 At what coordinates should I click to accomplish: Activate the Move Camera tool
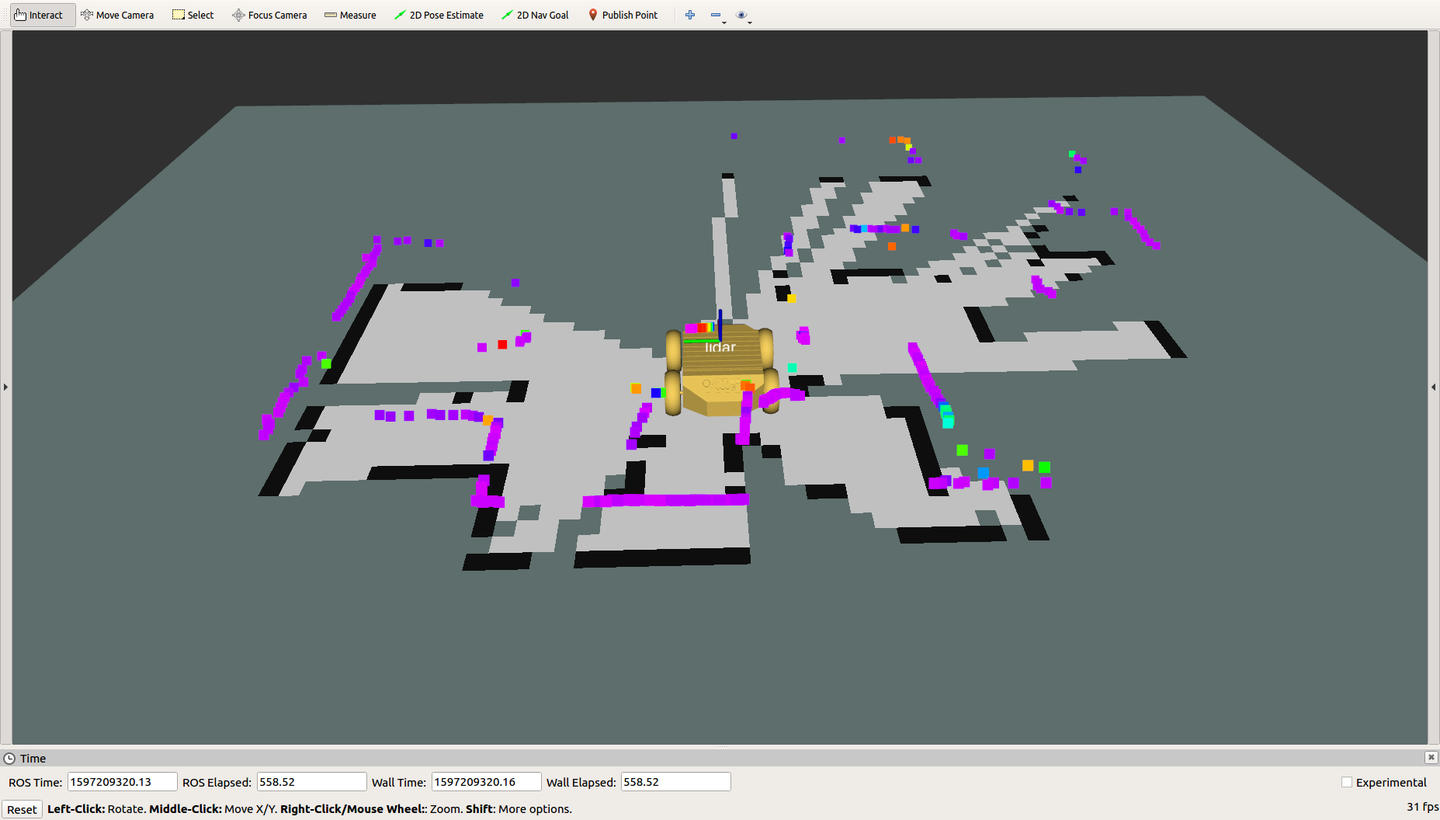[x=117, y=15]
